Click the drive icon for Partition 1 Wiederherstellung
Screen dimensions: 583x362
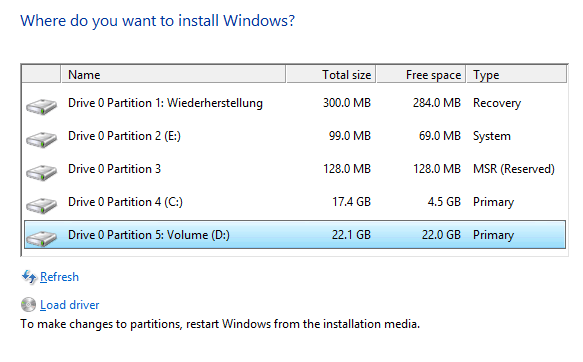coord(41,106)
